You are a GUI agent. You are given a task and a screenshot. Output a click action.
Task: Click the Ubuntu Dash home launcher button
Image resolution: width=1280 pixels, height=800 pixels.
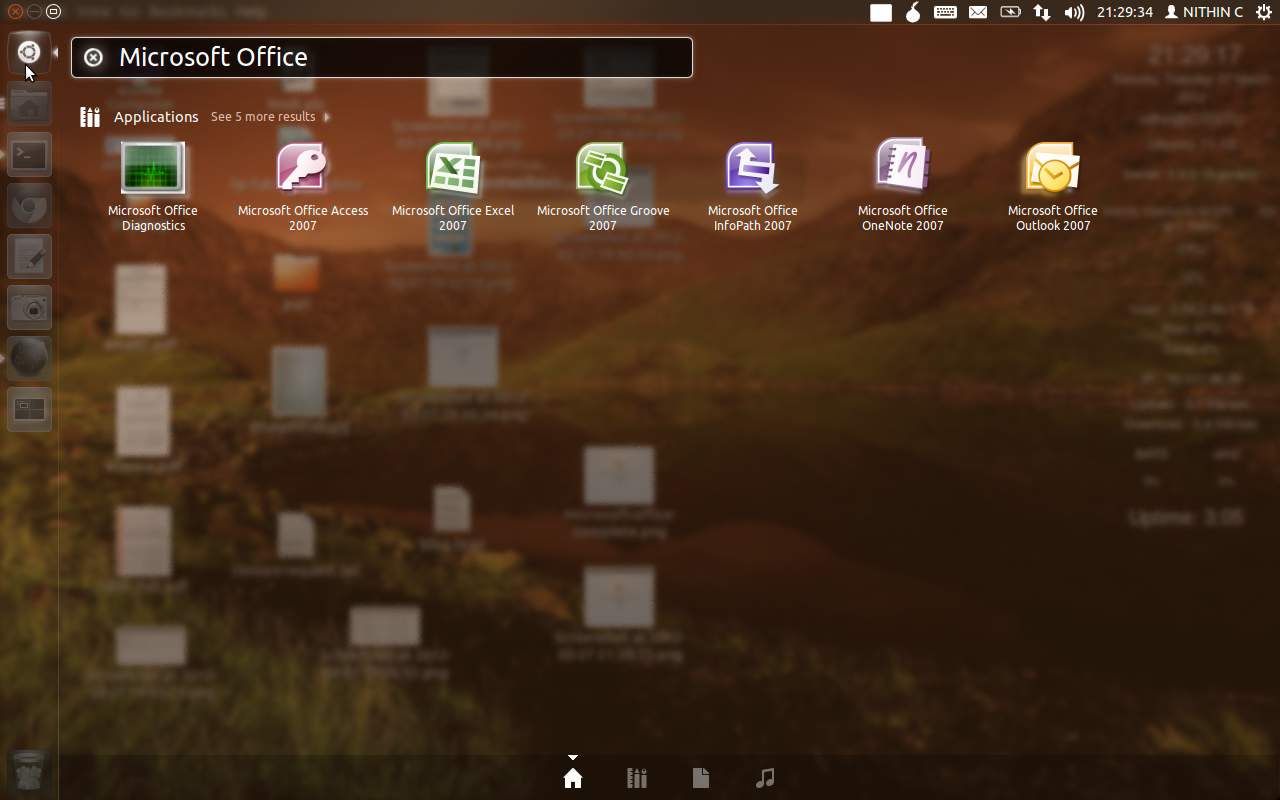[x=29, y=52]
